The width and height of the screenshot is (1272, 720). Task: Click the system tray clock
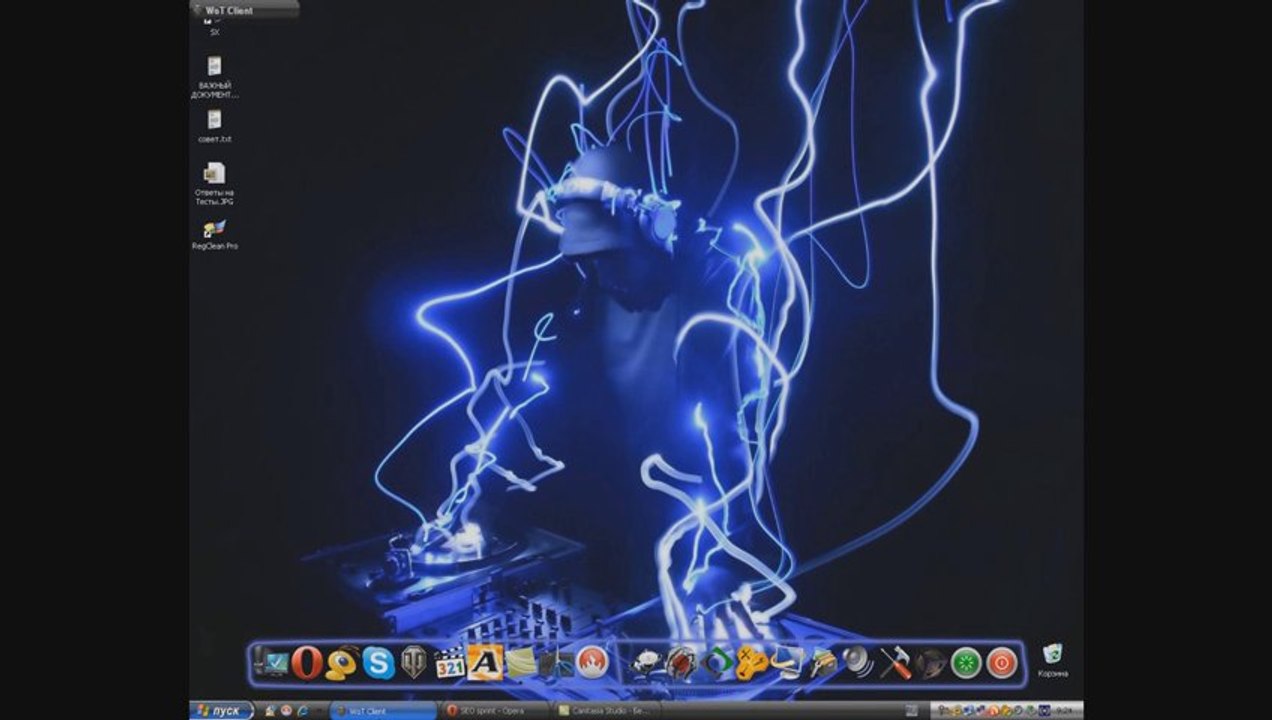pos(1067,711)
